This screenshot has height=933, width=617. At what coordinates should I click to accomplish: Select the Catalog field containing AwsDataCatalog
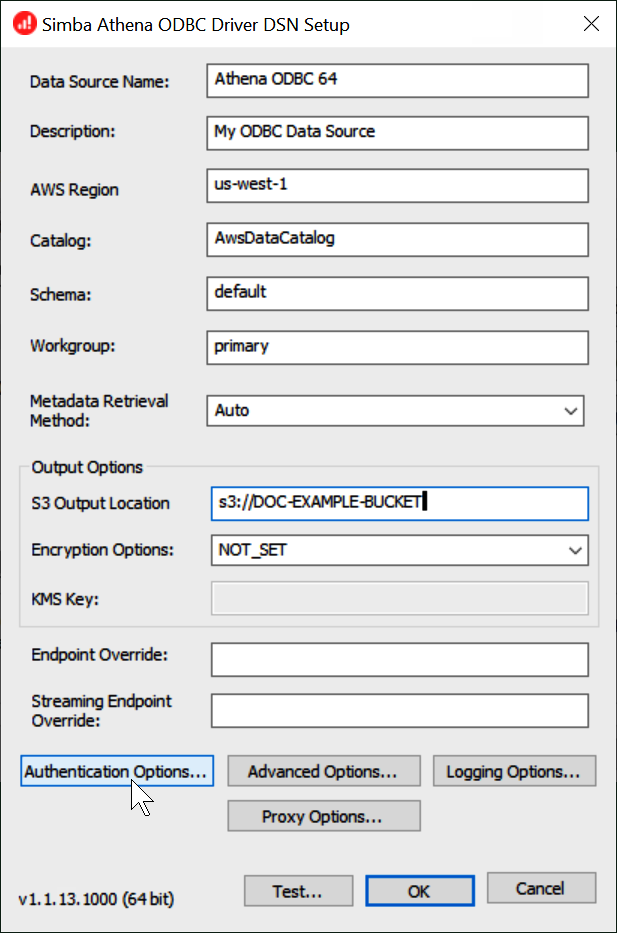396,240
